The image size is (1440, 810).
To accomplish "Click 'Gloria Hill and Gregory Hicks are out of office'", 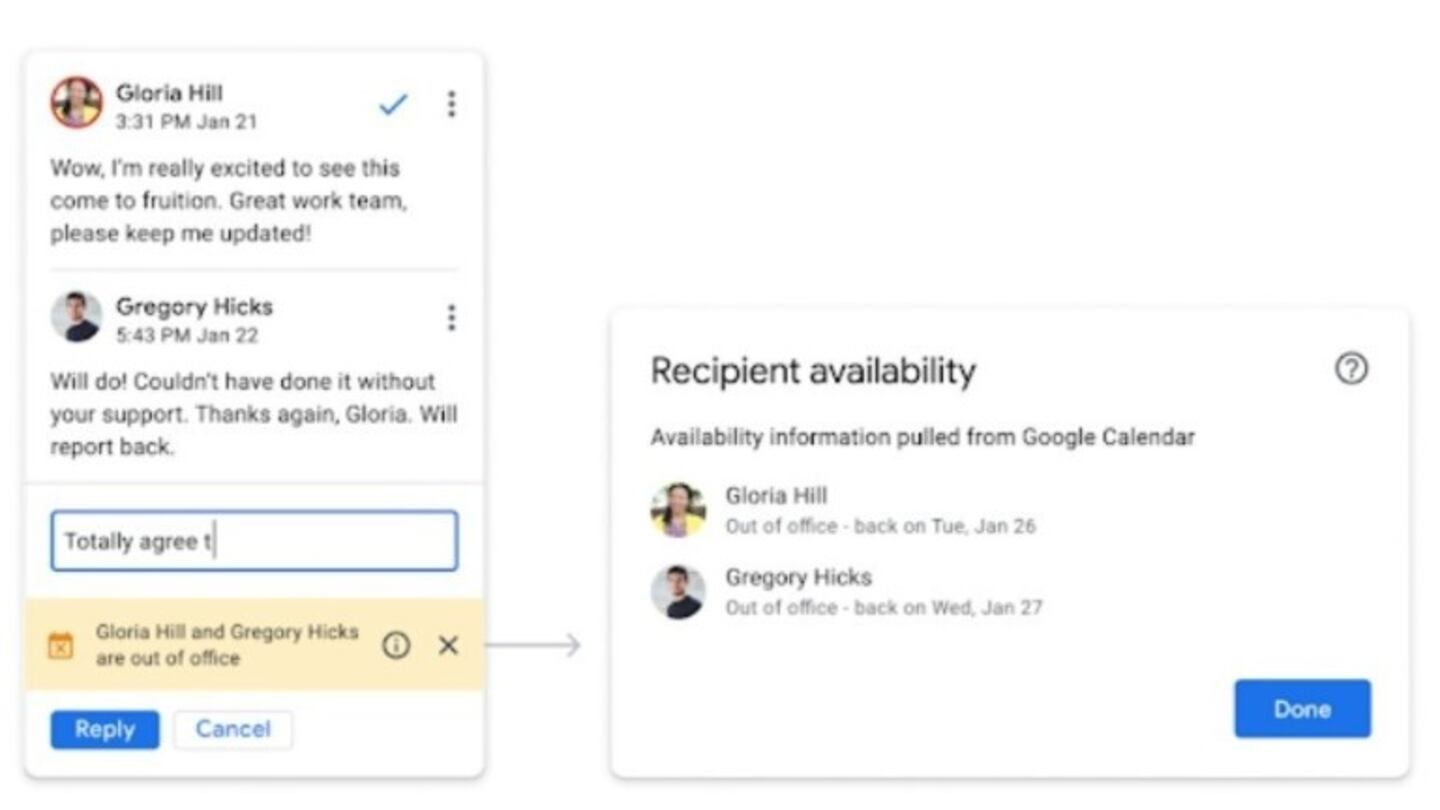I will pos(227,645).
